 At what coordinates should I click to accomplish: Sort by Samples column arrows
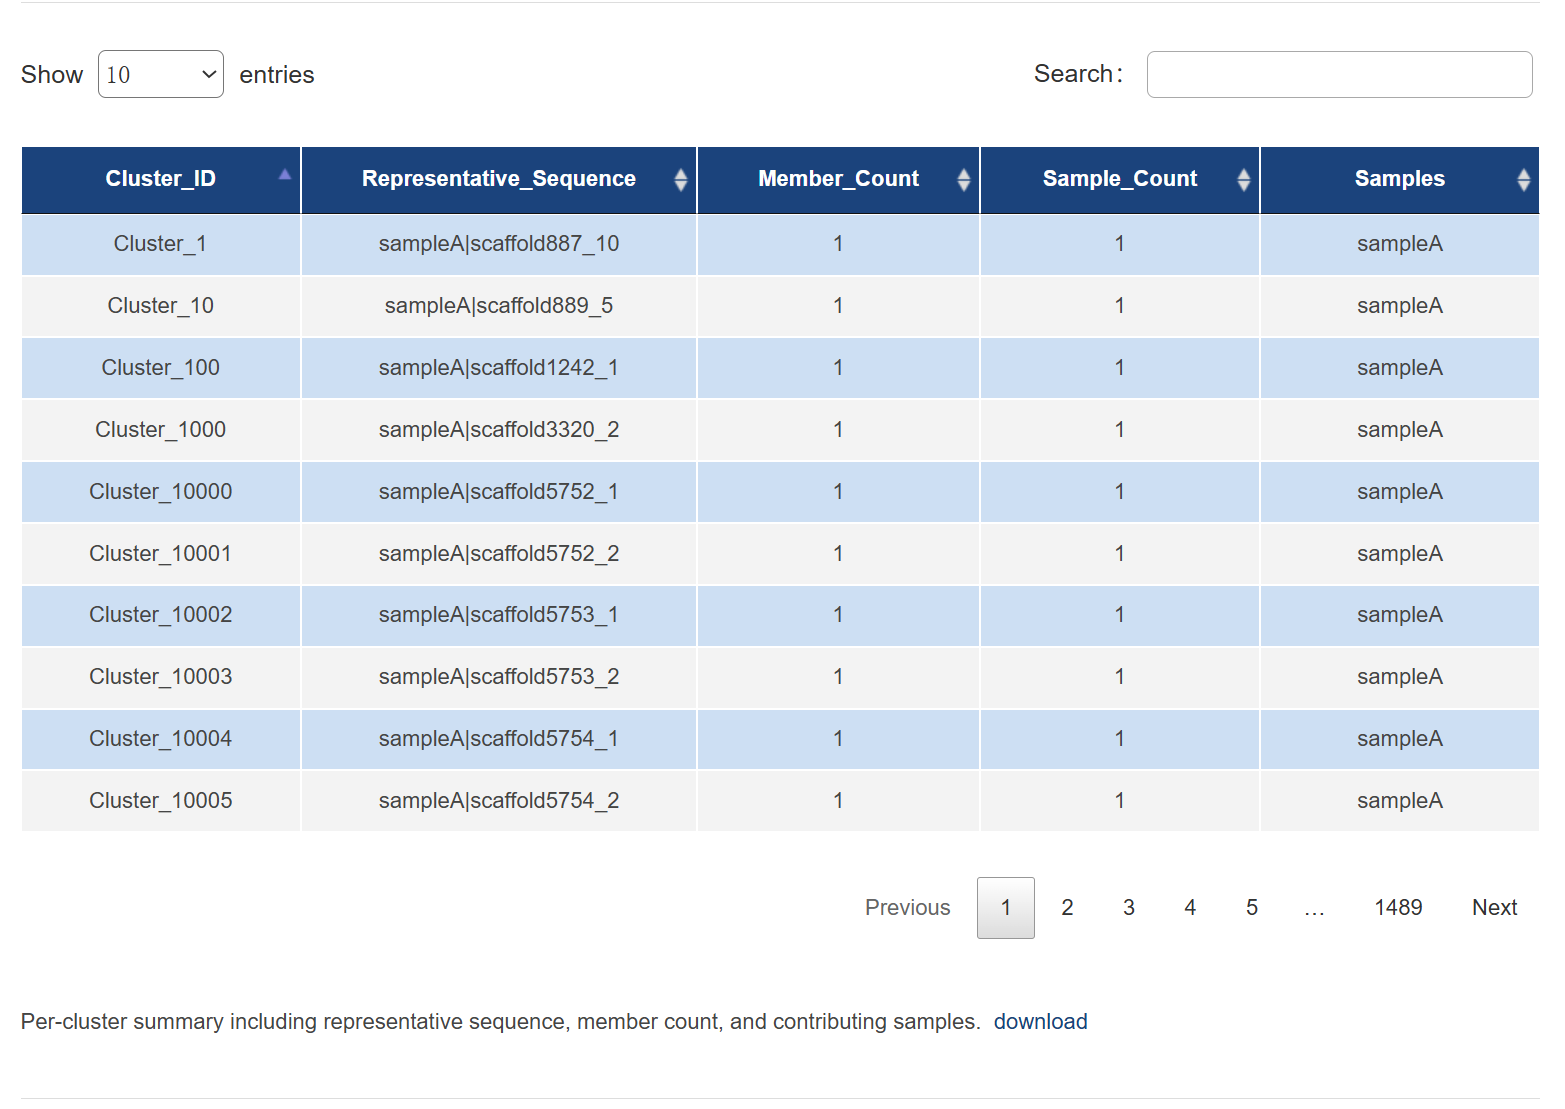[x=1524, y=179]
